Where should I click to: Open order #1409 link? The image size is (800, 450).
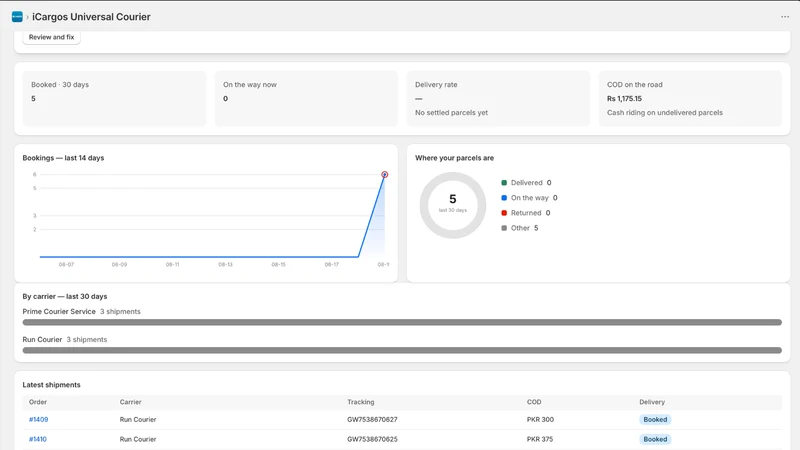click(38, 419)
